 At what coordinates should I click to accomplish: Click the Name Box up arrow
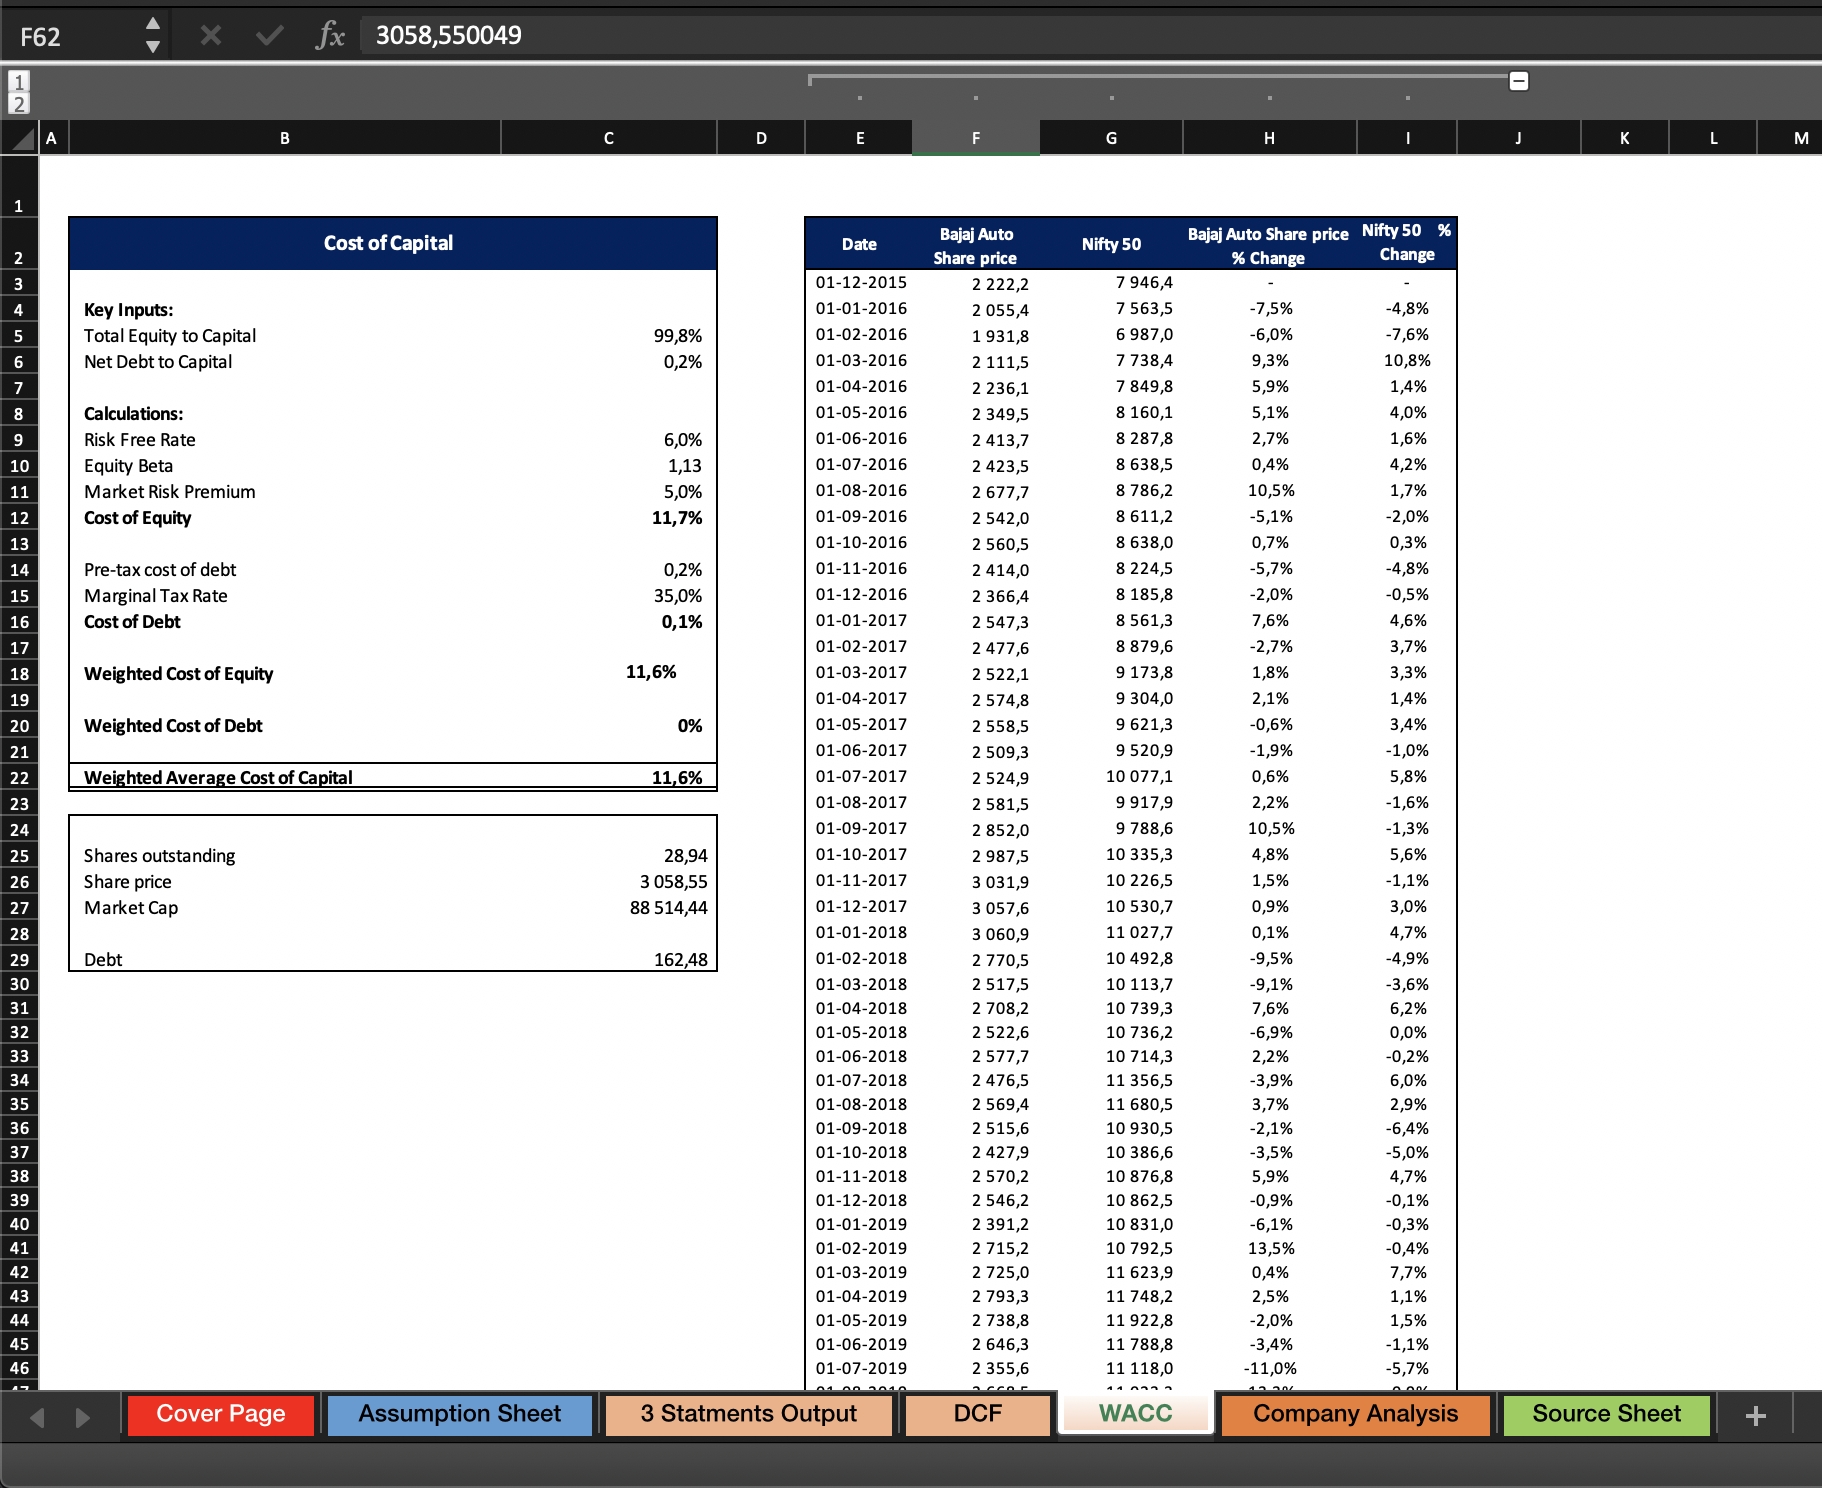(153, 23)
